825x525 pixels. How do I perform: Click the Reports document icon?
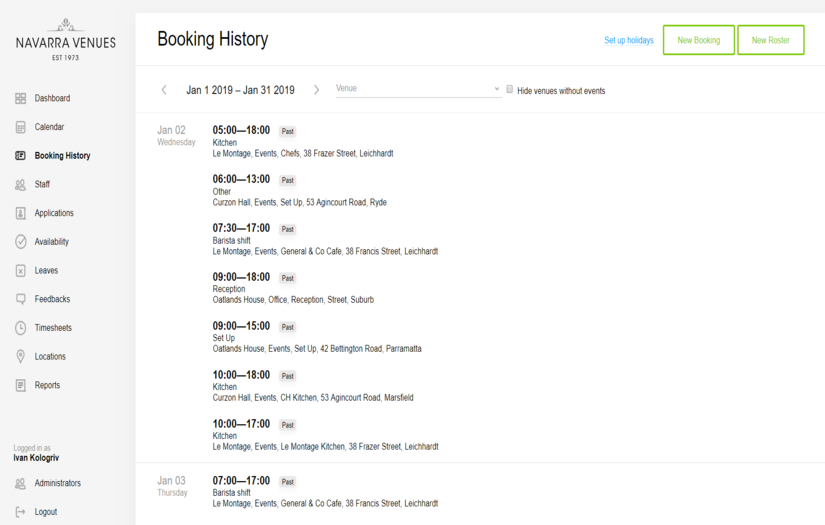coord(21,385)
